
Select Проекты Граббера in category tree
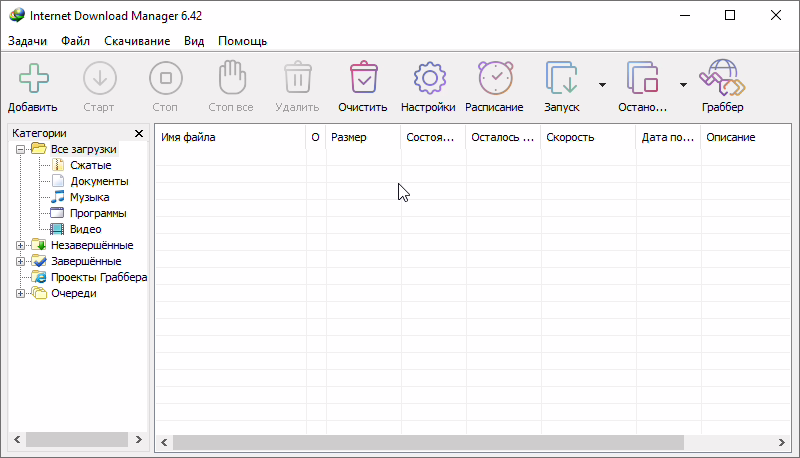[x=99, y=277]
